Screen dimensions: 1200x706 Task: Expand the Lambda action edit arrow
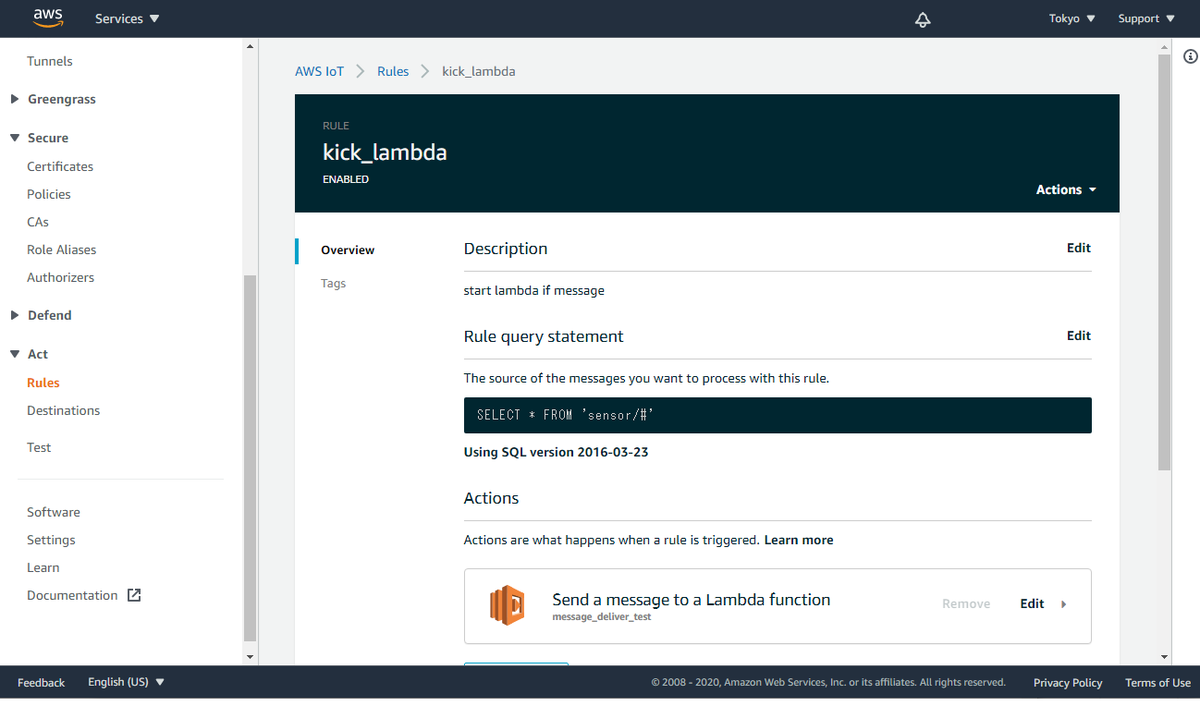coord(1063,604)
